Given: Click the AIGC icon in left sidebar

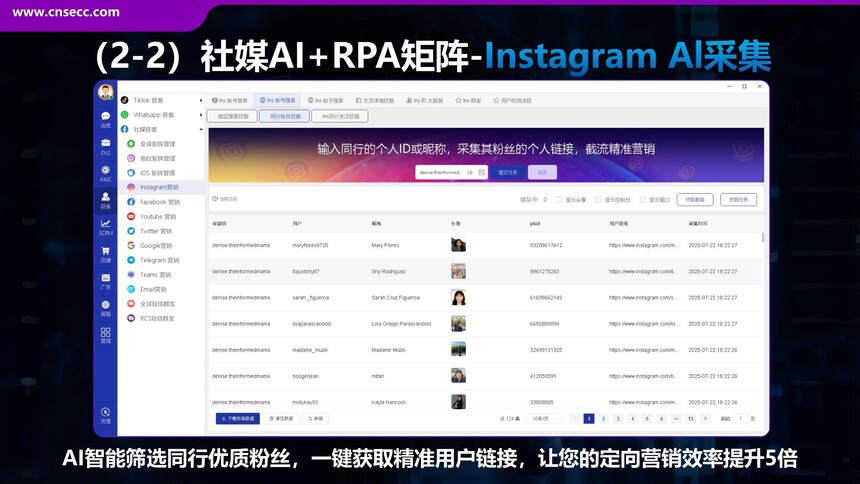Looking at the screenshot, I should click(x=106, y=172).
